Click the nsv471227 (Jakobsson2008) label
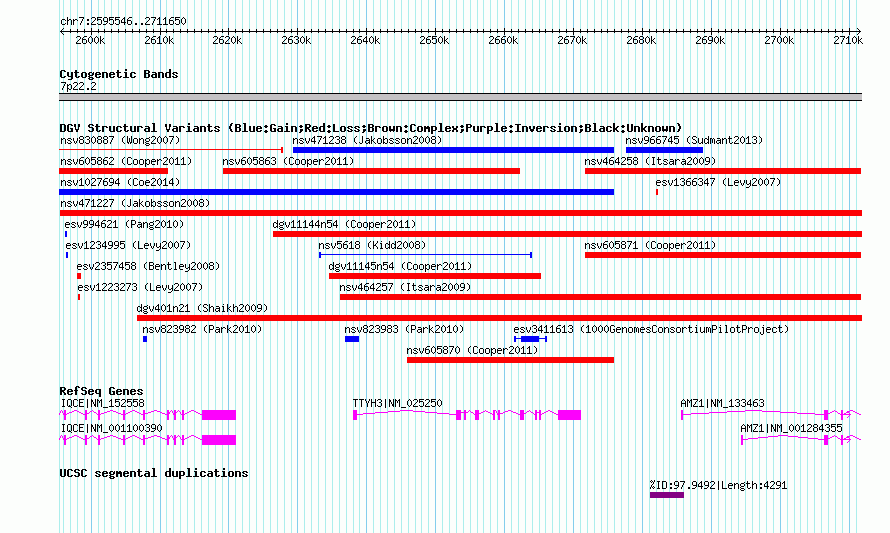The width and height of the screenshot is (890, 533). coord(135,203)
